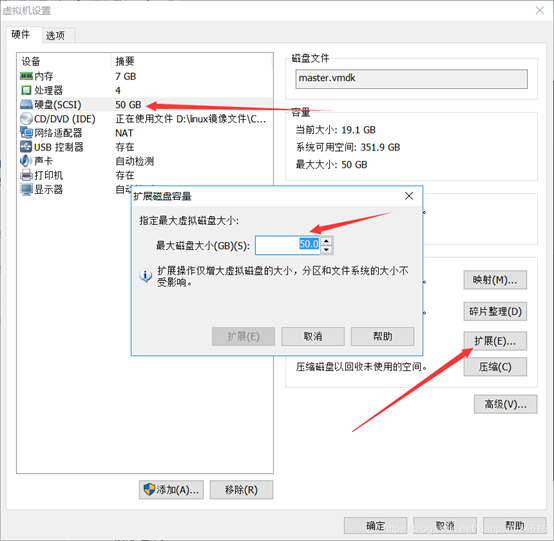This screenshot has height=541, width=554.
Task: Click the shield icon on 添加 button
Action: pyautogui.click(x=149, y=489)
